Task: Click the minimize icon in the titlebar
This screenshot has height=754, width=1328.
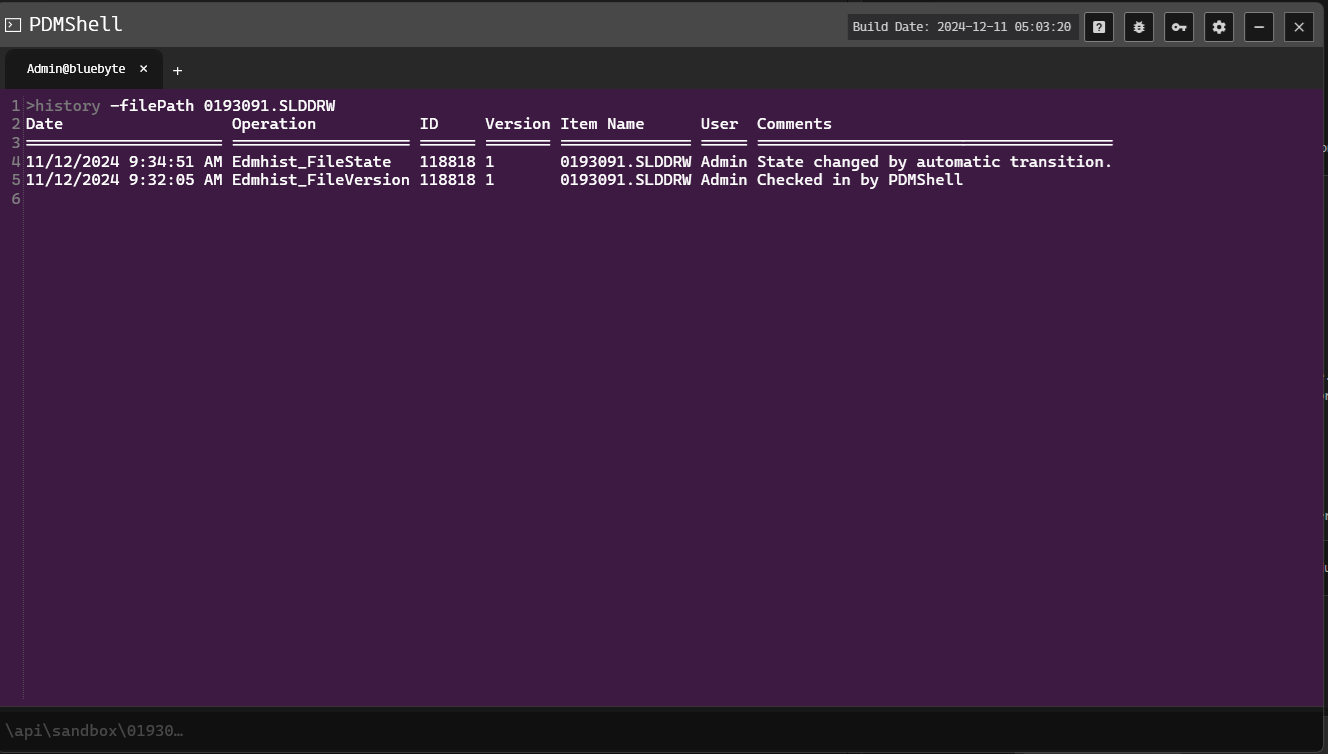Action: coord(1258,27)
